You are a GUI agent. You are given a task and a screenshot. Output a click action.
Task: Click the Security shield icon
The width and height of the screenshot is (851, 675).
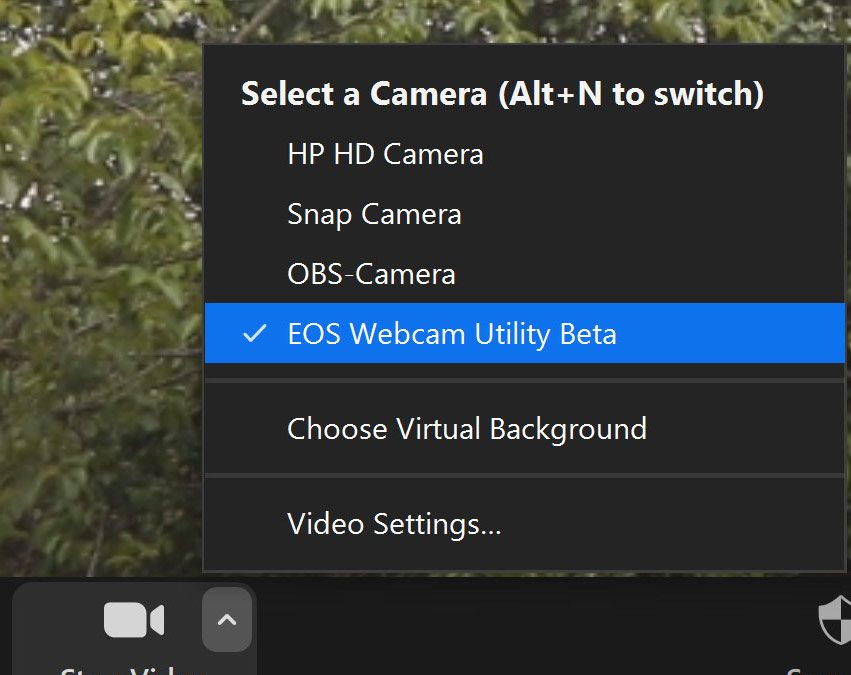coord(834,622)
